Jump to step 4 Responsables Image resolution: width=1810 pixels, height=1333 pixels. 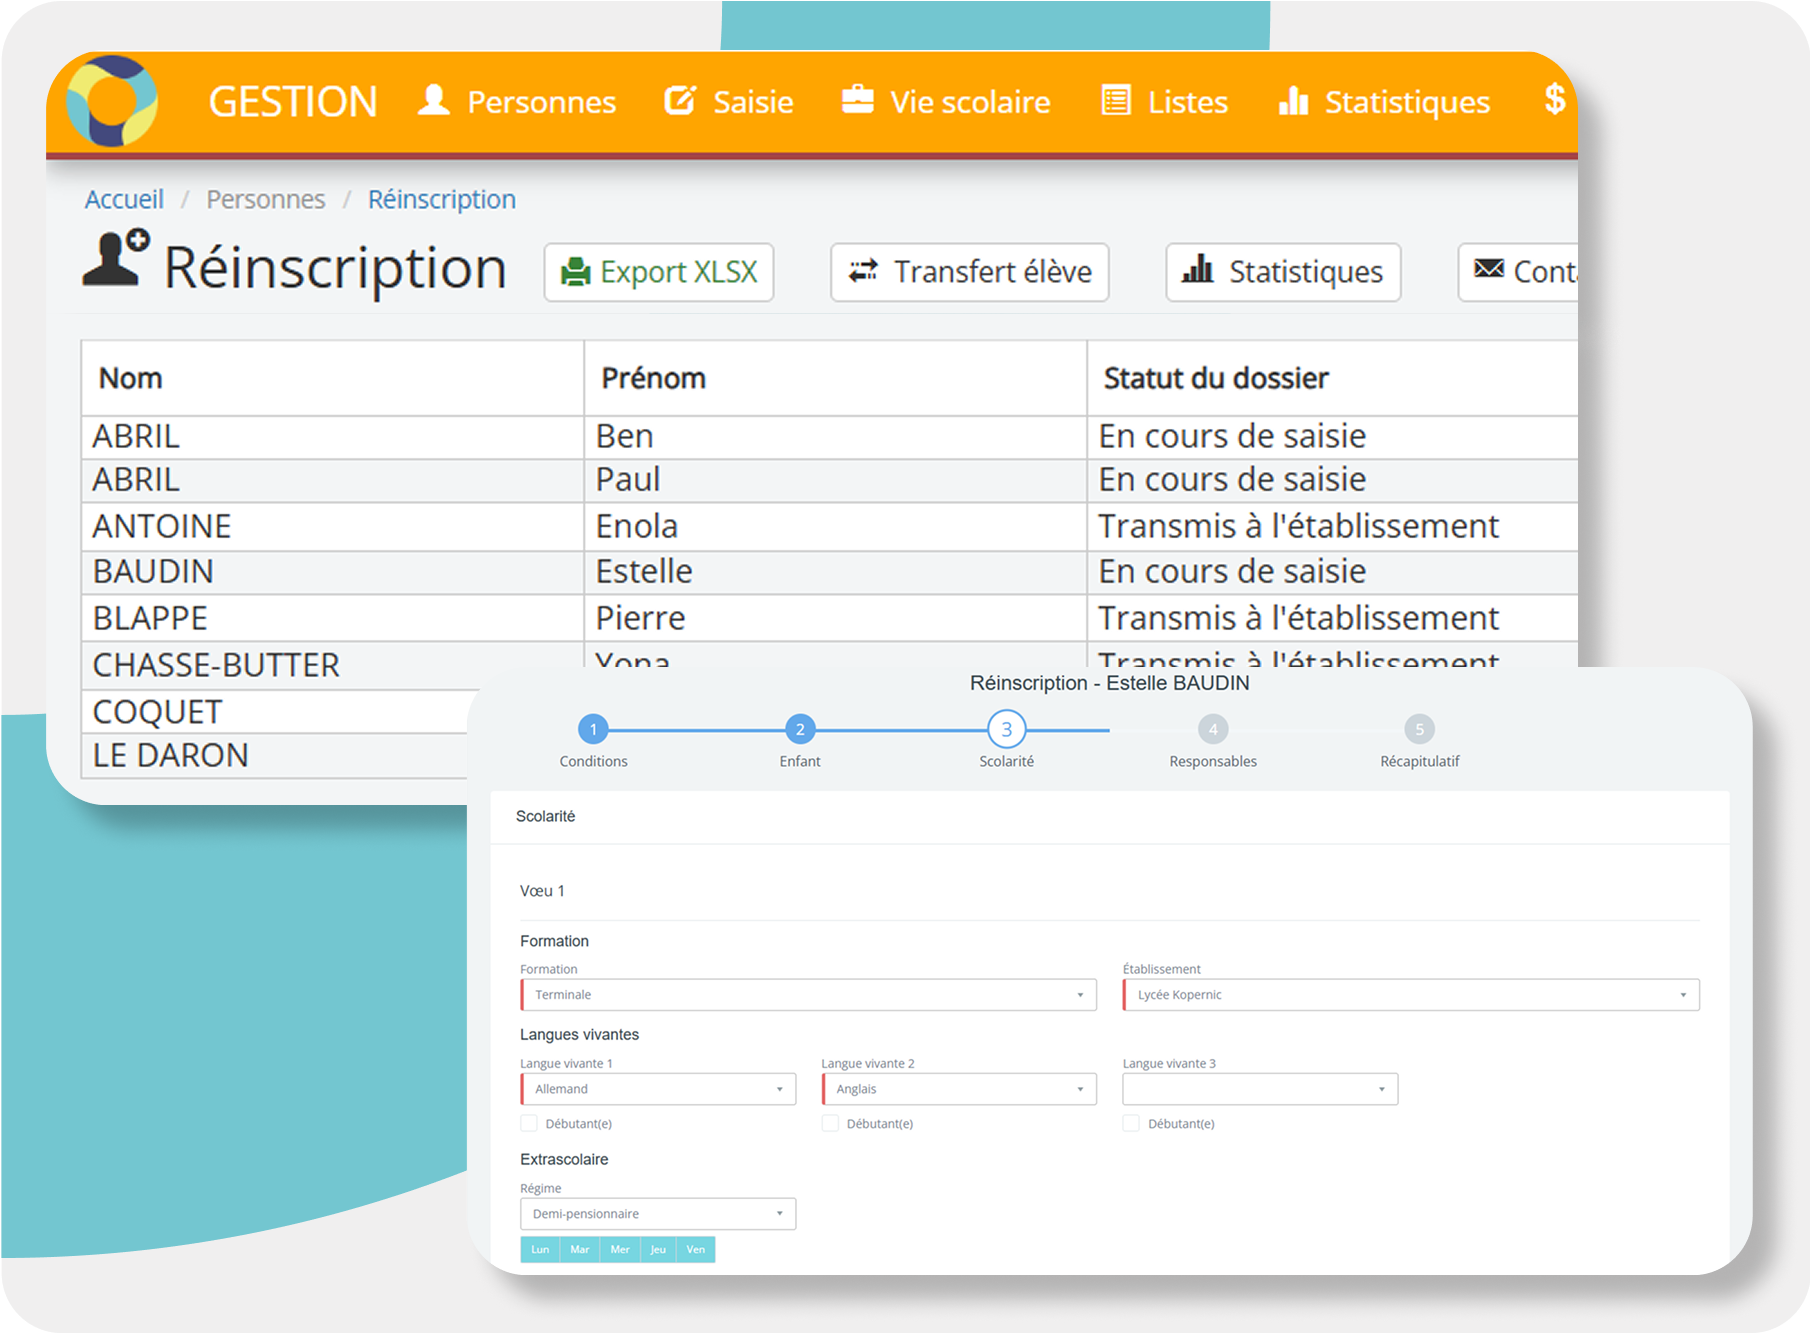pos(1213,729)
